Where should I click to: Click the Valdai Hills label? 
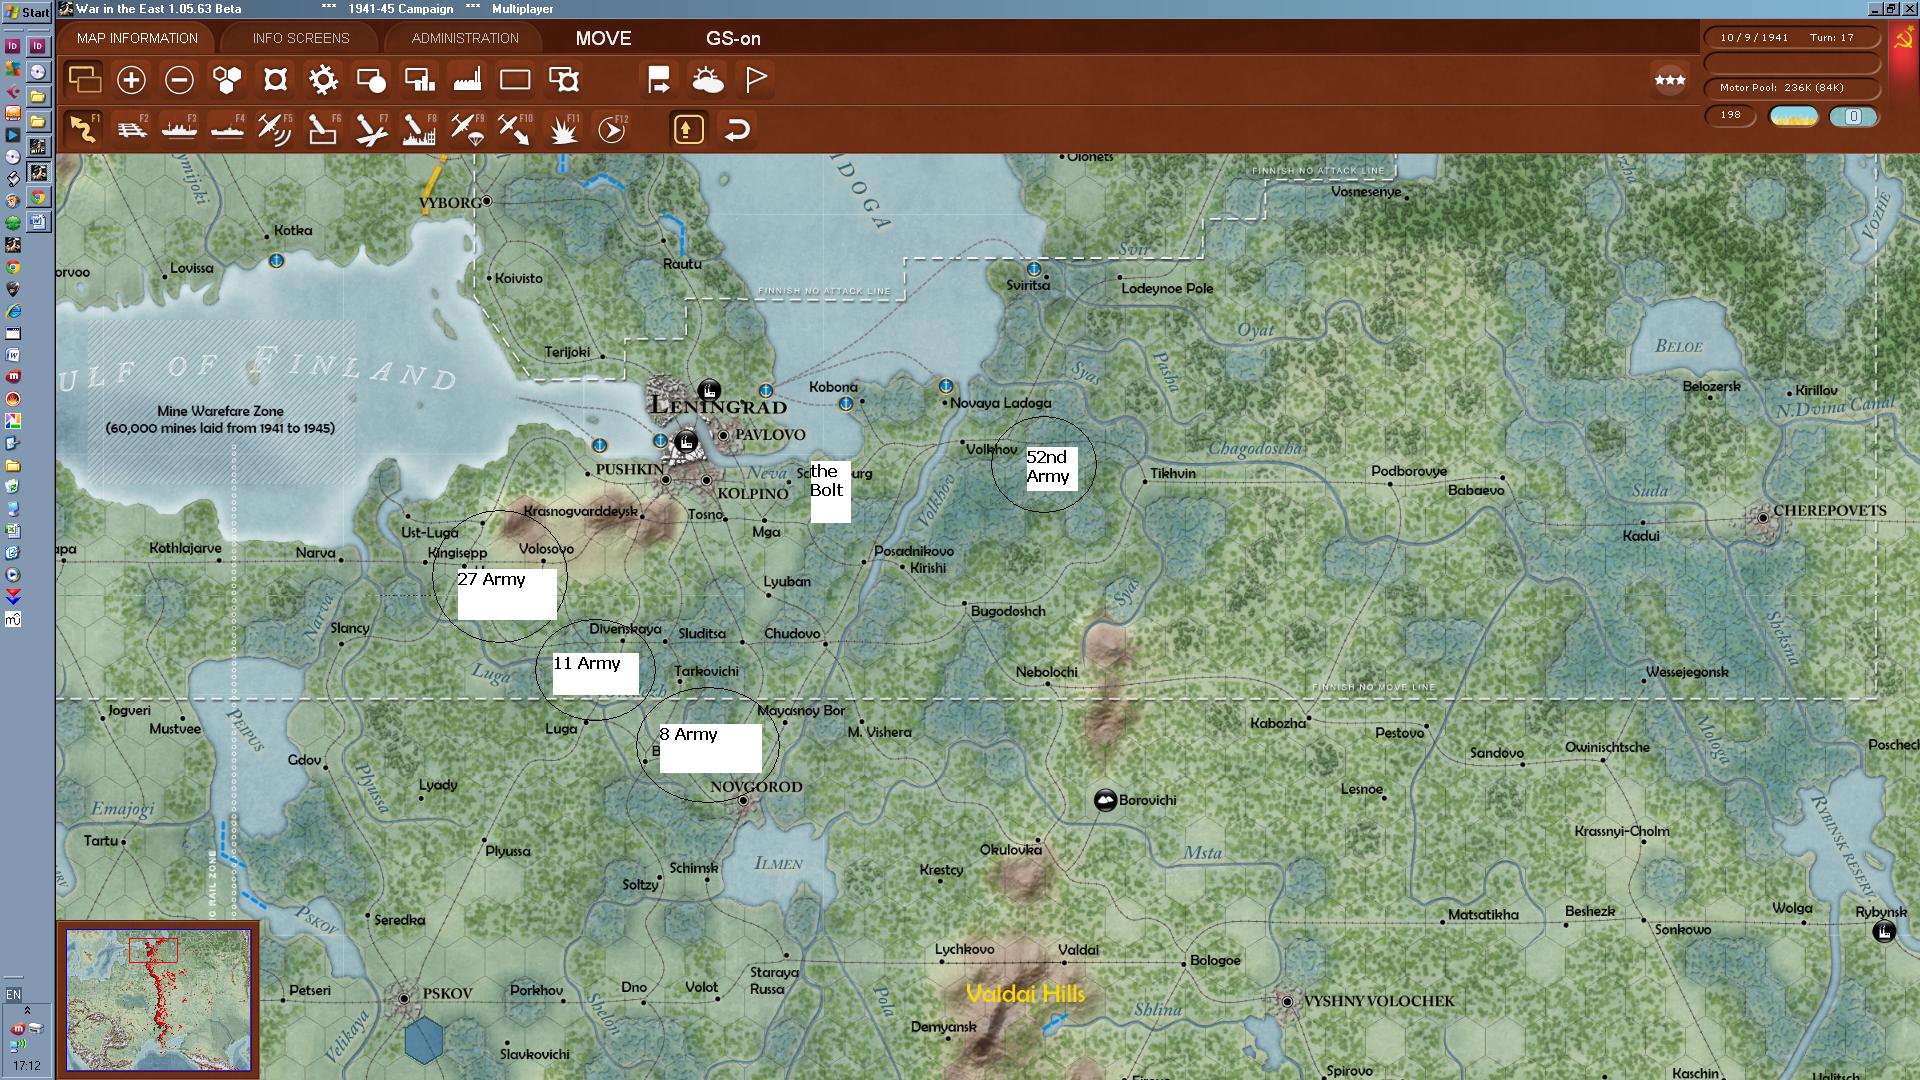click(1025, 994)
